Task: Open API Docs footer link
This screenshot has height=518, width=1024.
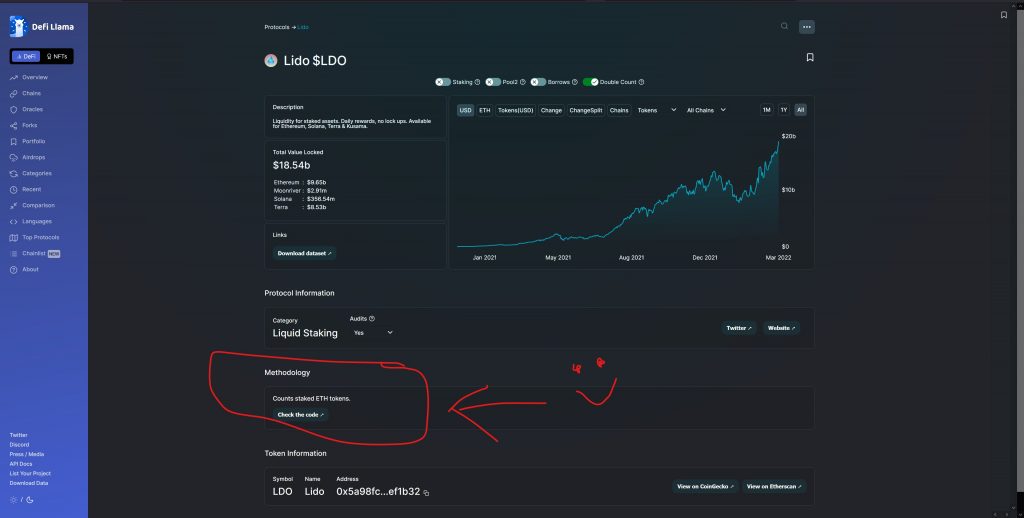Action: [x=21, y=464]
